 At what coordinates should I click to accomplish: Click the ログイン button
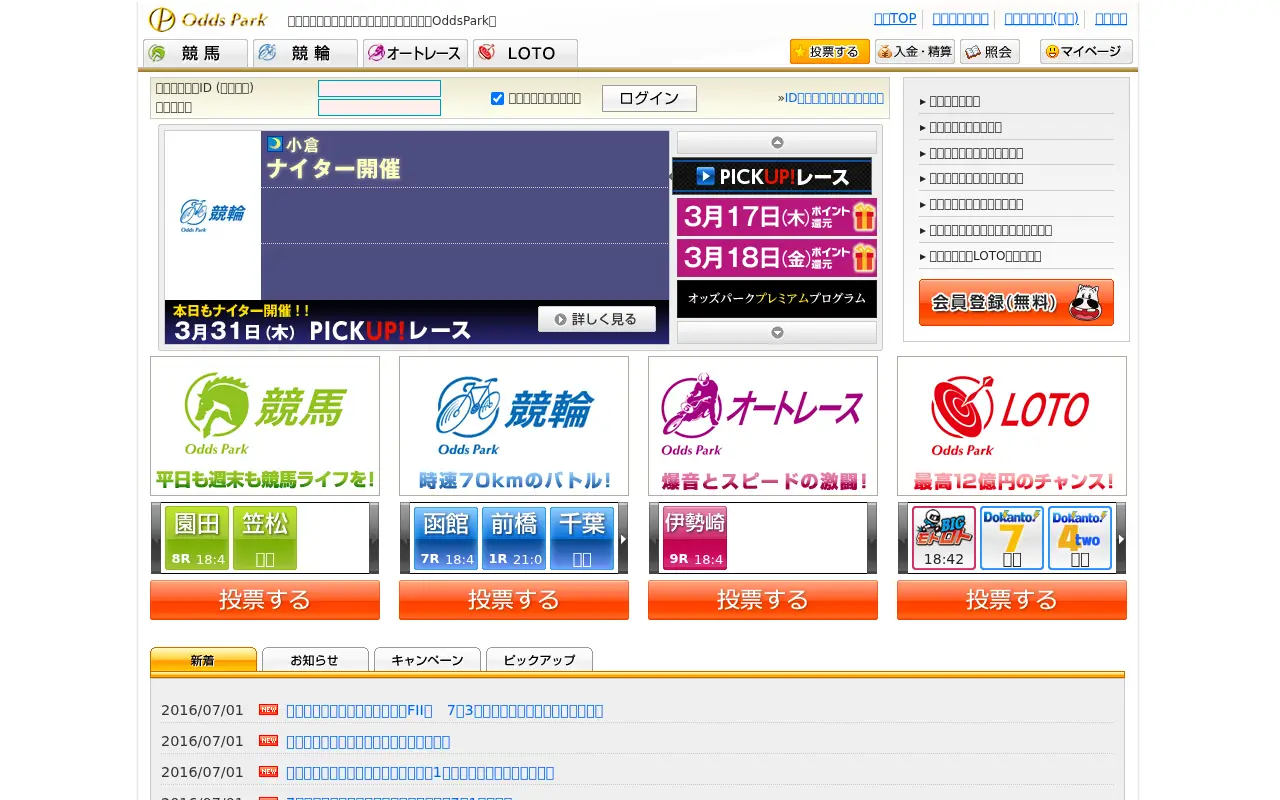point(649,98)
